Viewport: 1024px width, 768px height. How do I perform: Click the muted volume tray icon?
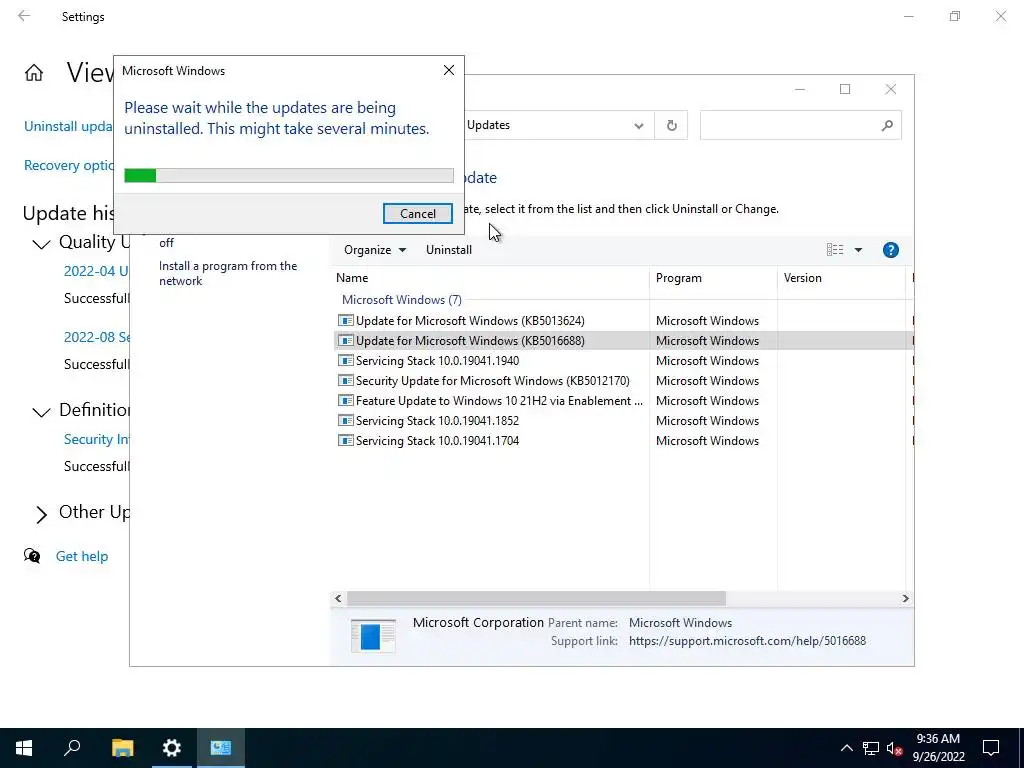[894, 748]
